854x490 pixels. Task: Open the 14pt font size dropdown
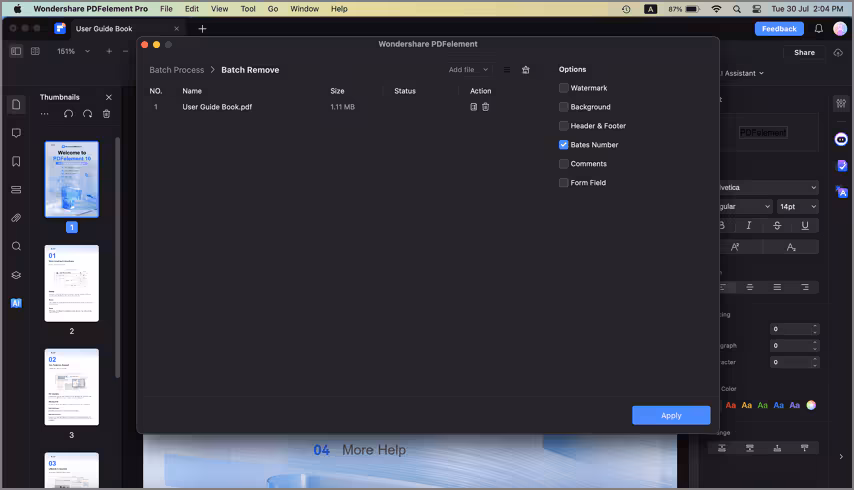click(798, 206)
